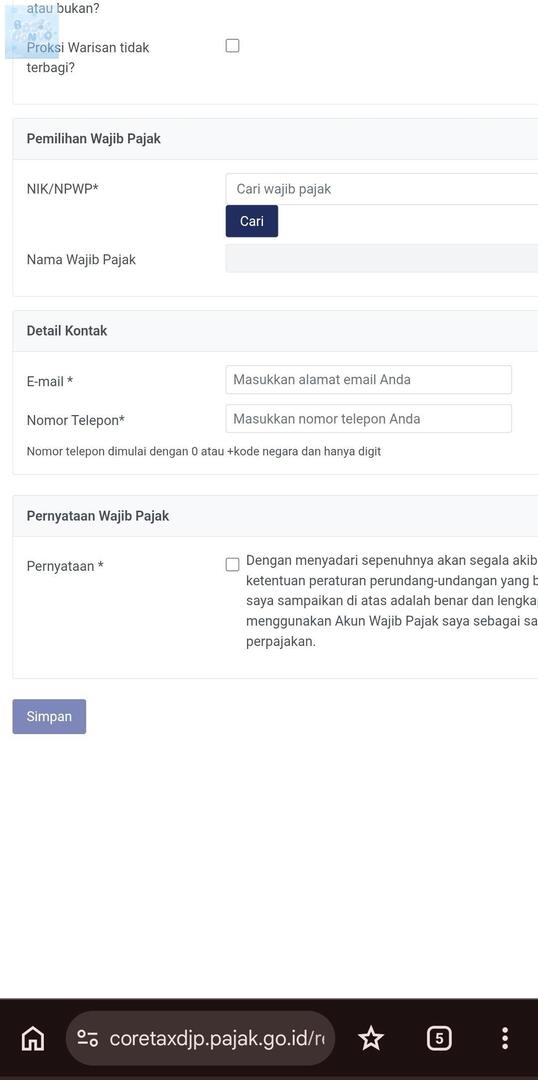Click the phone number format hint text

point(204,452)
